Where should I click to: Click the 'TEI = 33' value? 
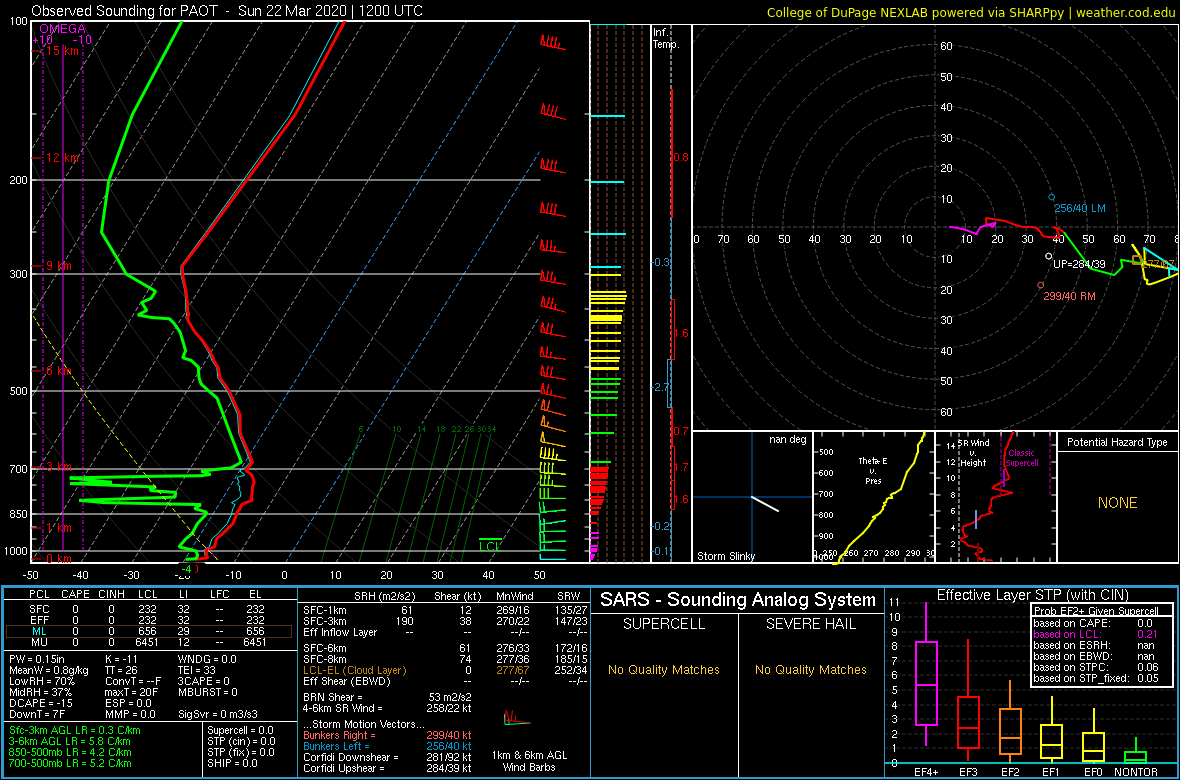[197, 669]
